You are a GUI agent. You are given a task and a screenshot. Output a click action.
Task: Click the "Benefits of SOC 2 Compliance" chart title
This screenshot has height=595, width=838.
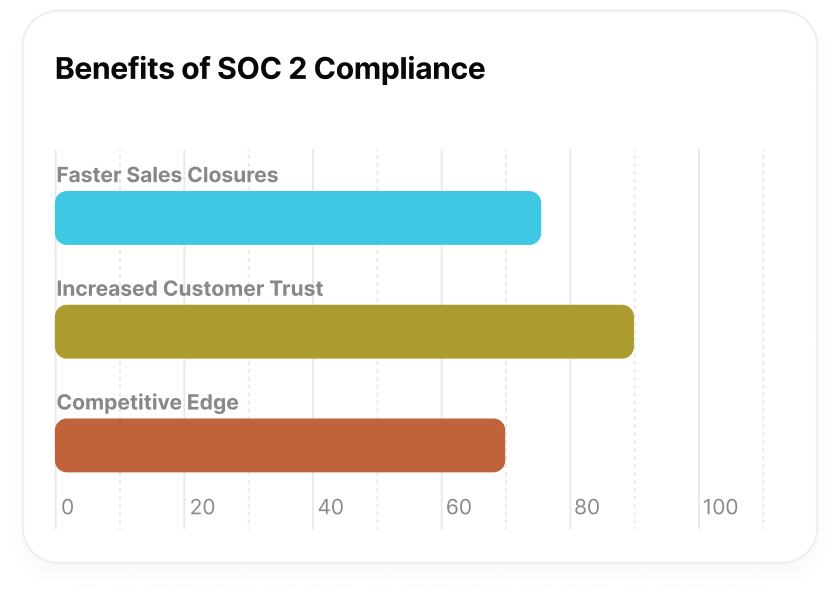(x=270, y=69)
